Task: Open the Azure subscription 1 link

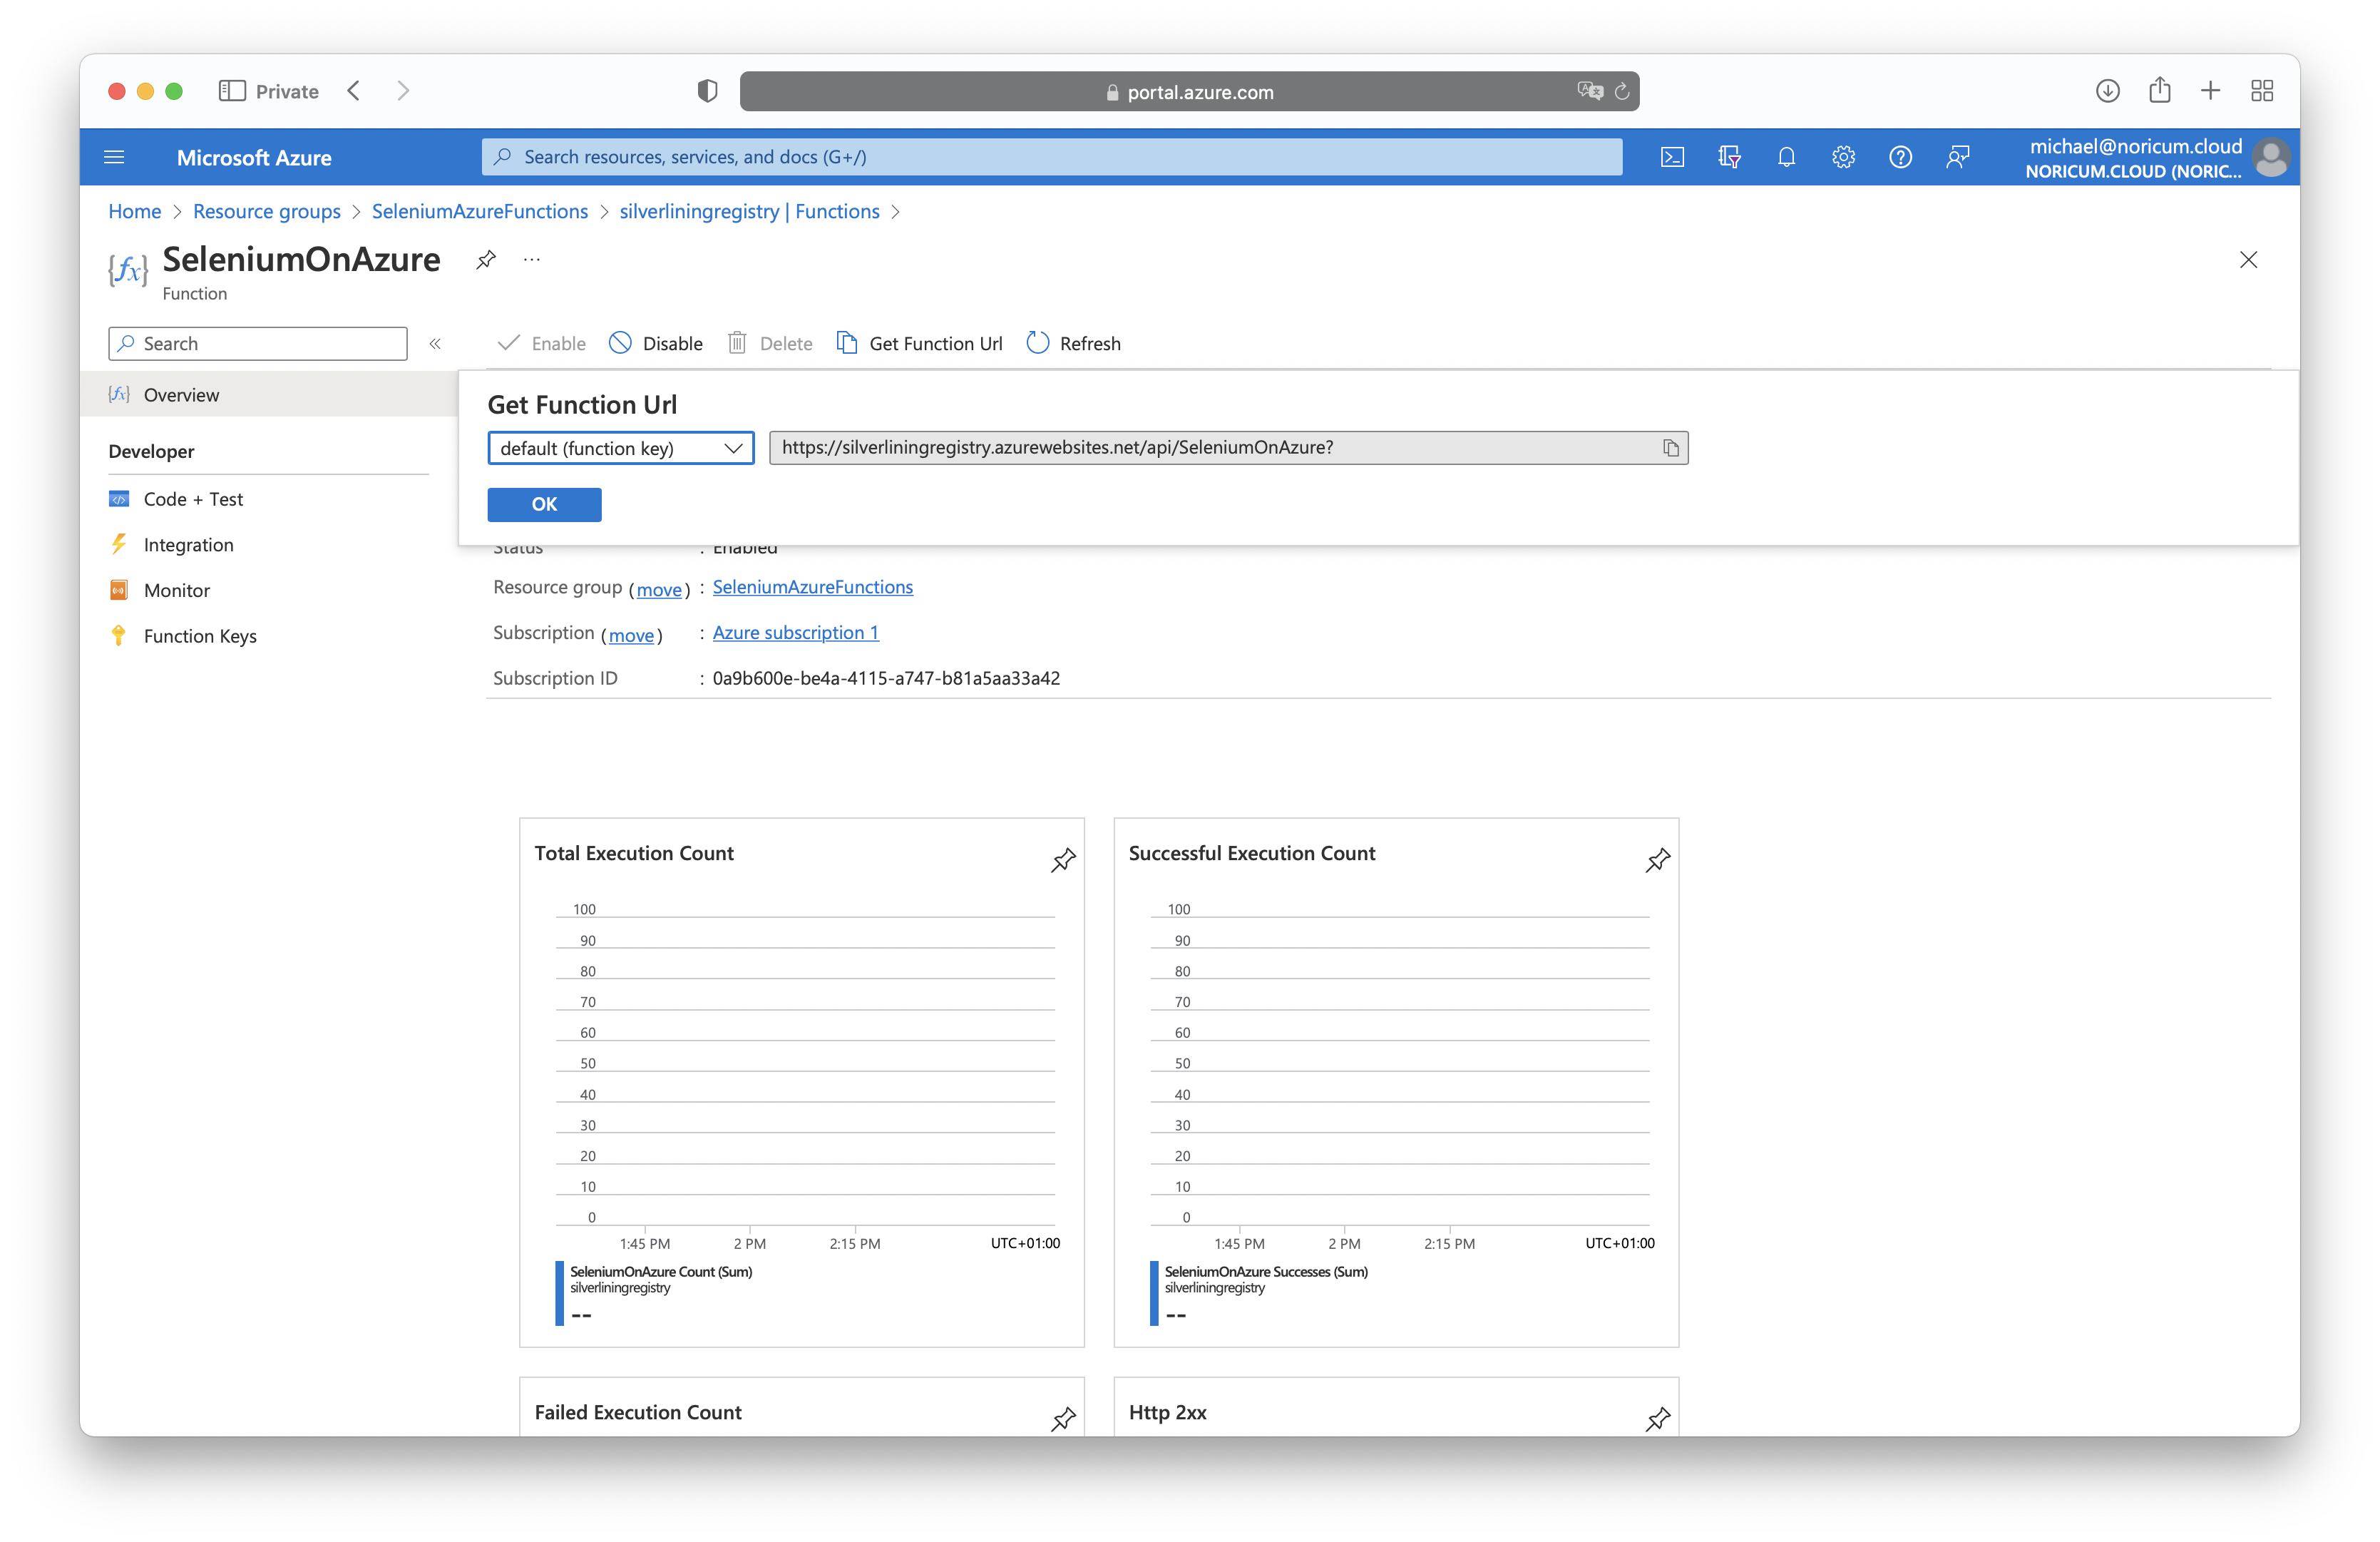Action: pos(795,633)
